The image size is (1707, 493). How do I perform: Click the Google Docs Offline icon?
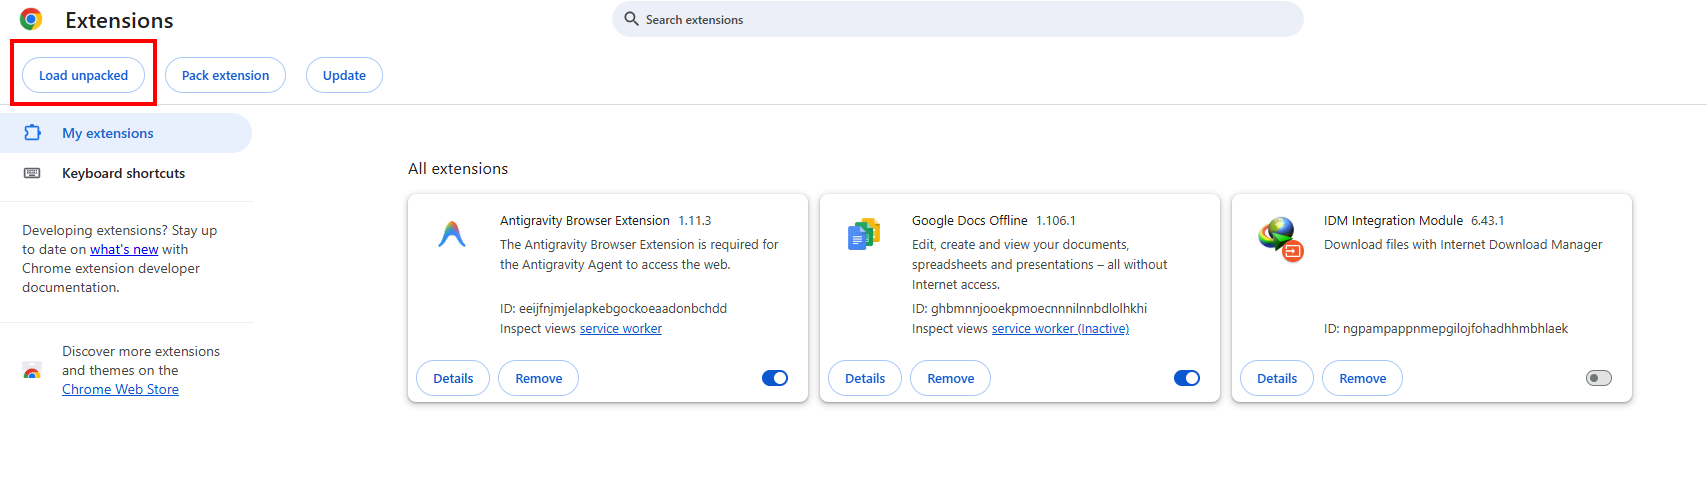click(864, 234)
